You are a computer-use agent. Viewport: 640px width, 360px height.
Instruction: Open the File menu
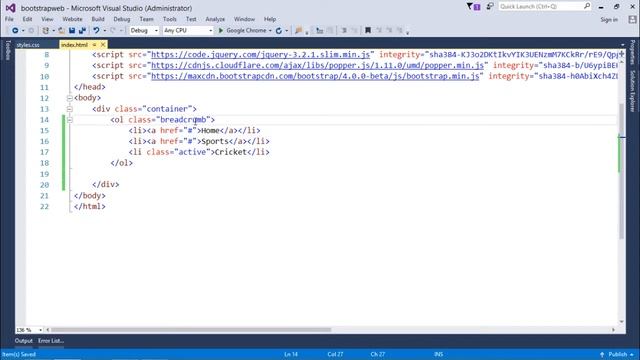click(9, 19)
